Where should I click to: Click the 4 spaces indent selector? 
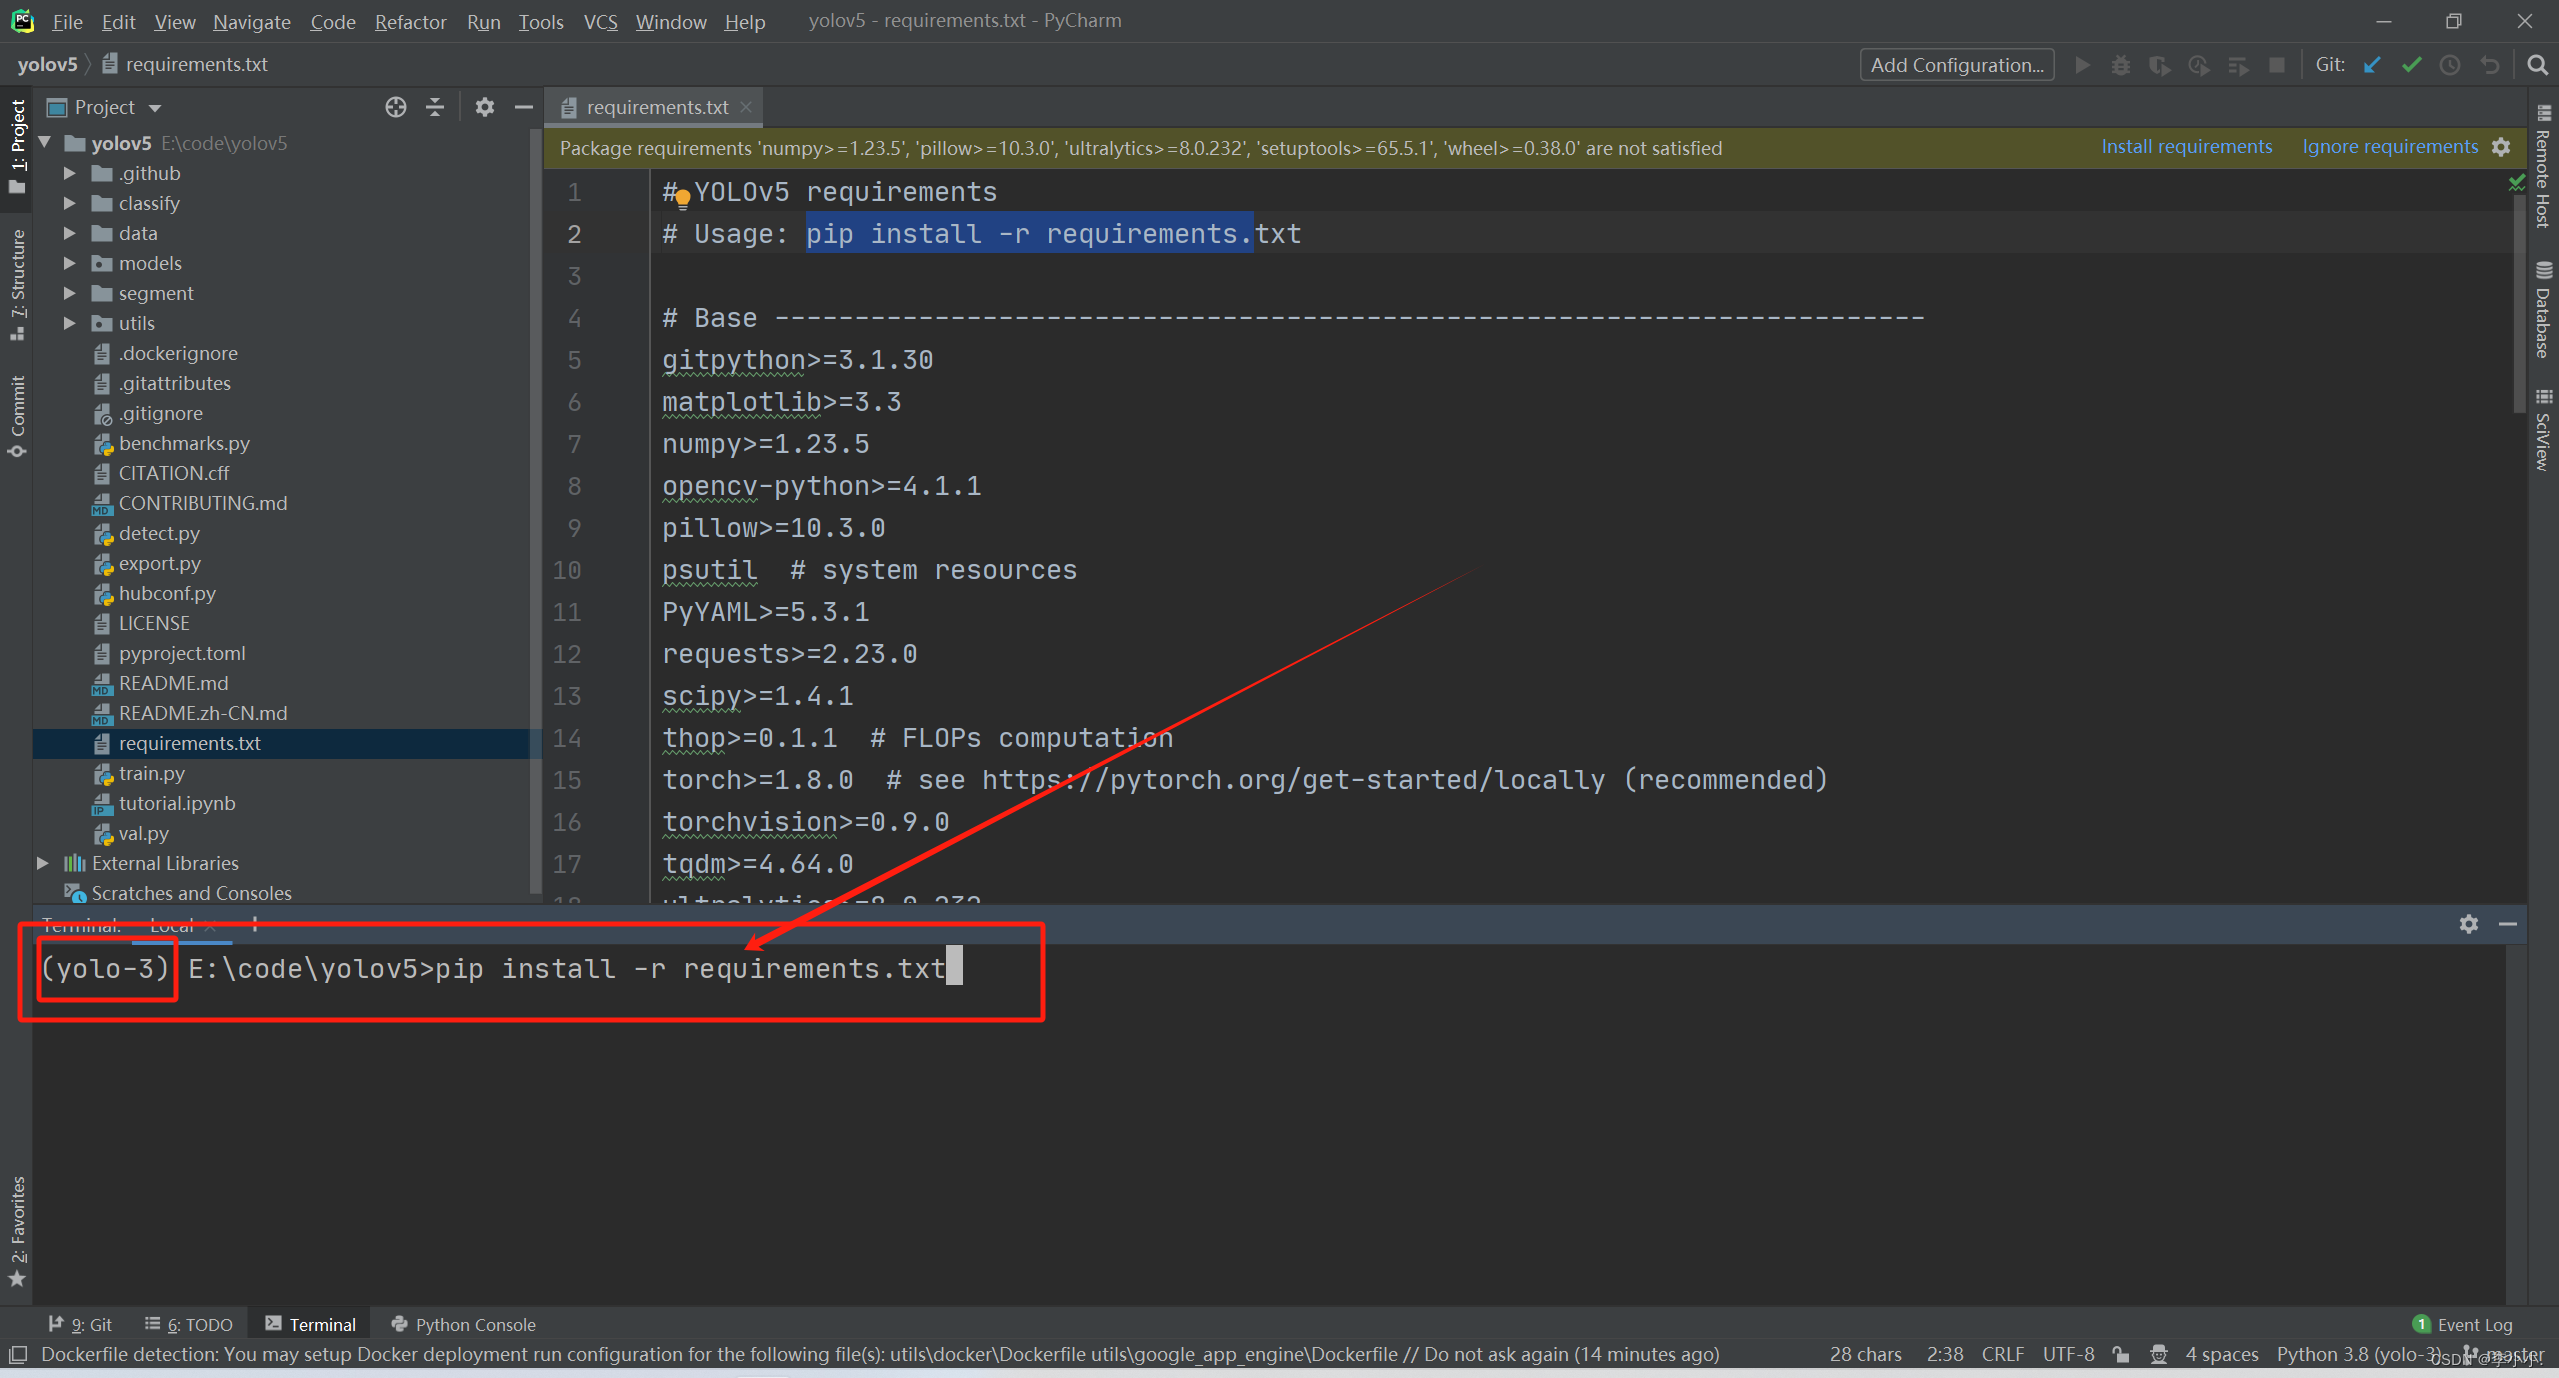coord(2222,1354)
